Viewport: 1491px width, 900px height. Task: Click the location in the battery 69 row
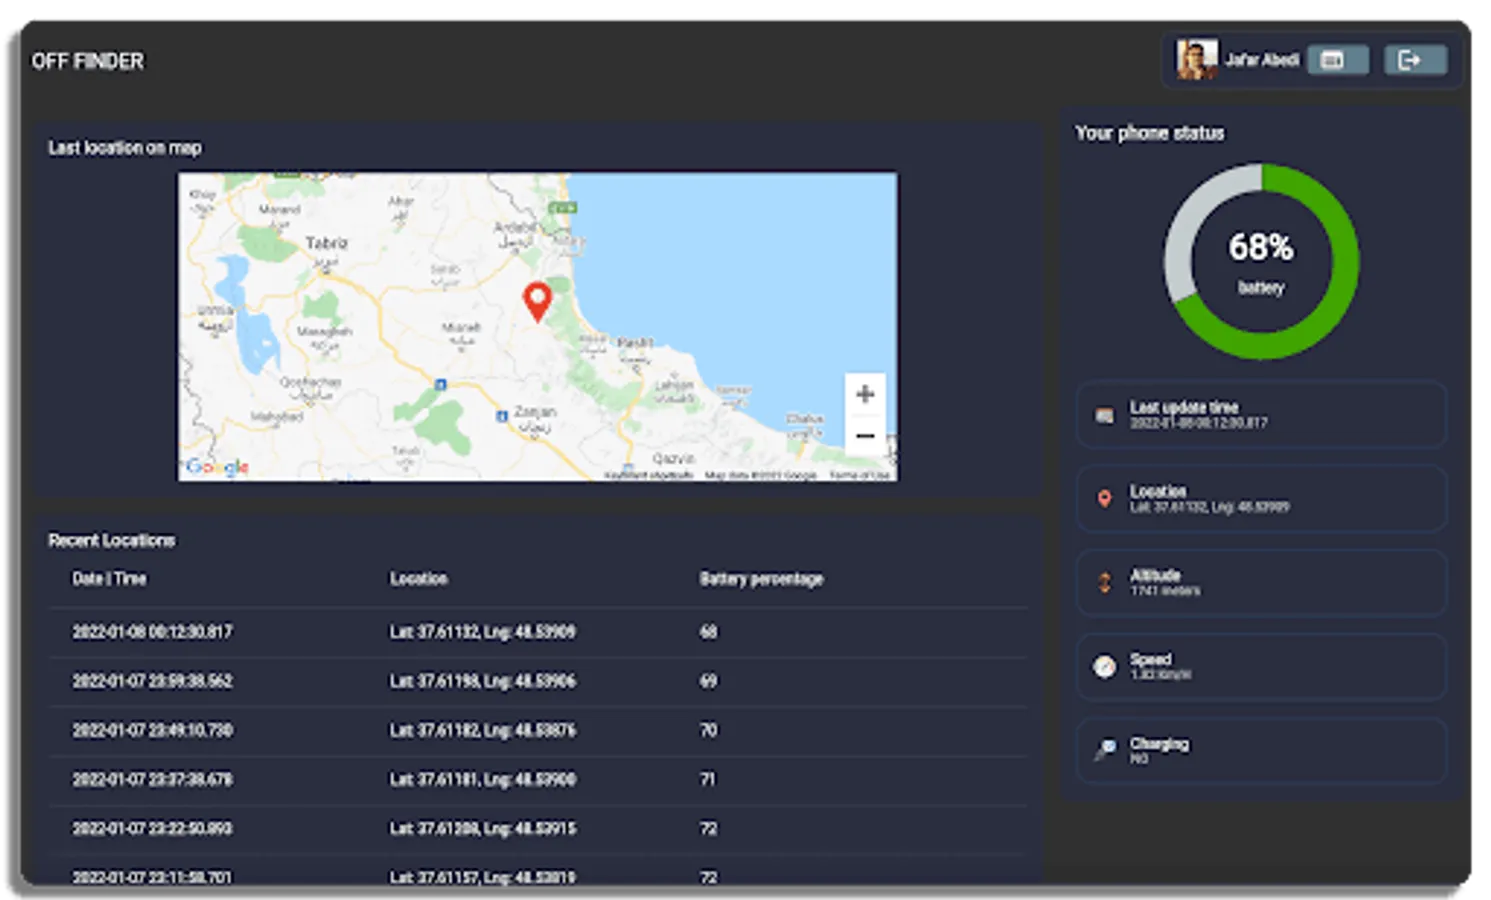pos(483,681)
